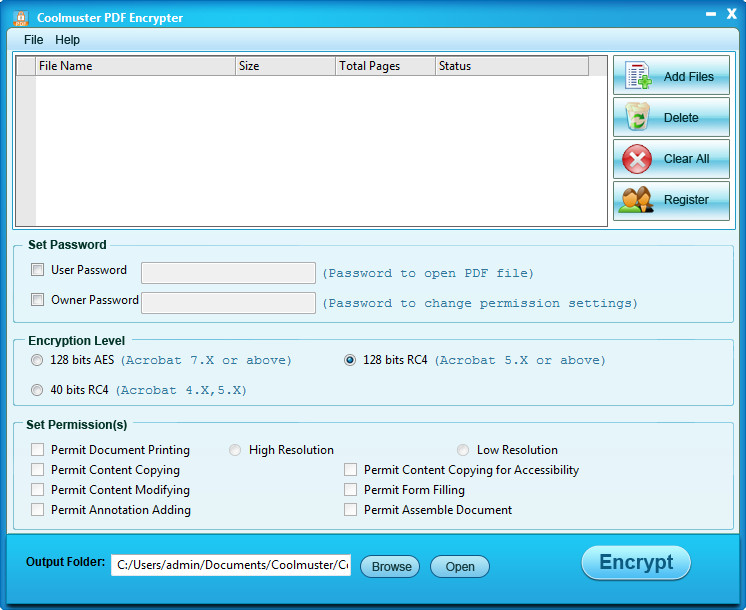The width and height of the screenshot is (746, 610).
Task: Click the Delete recycle bin icon
Action: coord(638,117)
